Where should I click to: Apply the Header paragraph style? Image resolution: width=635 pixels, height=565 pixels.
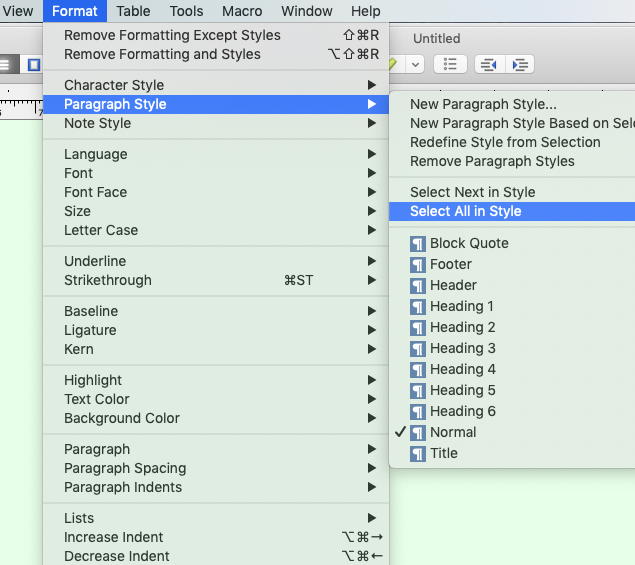coord(453,286)
